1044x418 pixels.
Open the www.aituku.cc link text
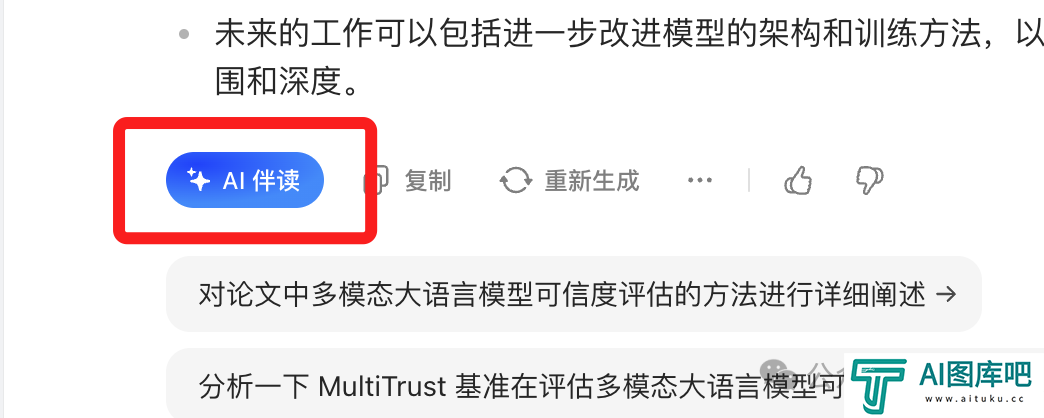pos(974,400)
